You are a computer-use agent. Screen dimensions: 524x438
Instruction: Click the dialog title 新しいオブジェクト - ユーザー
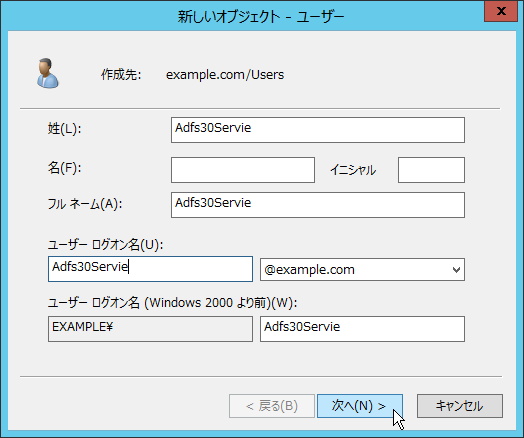coord(261,16)
